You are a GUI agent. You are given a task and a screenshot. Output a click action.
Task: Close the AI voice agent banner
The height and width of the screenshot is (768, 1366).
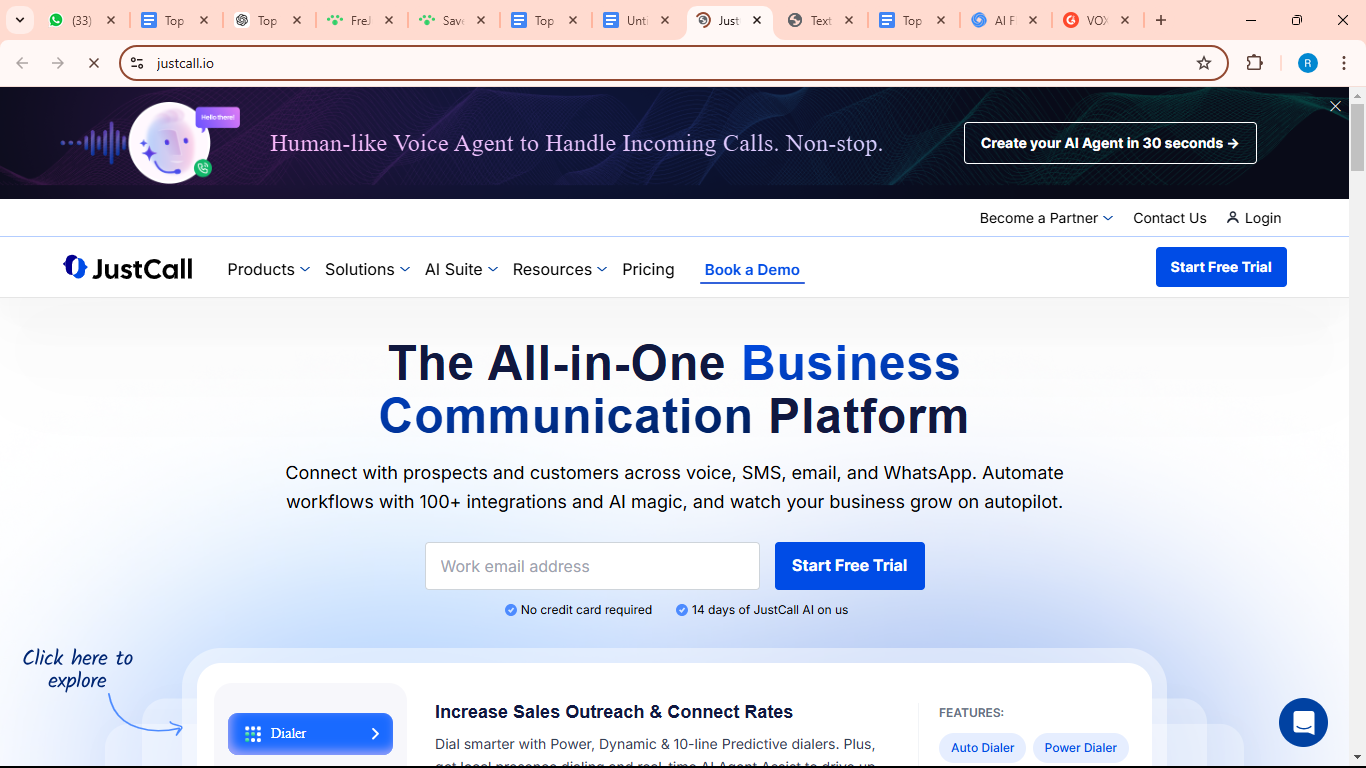click(x=1335, y=106)
